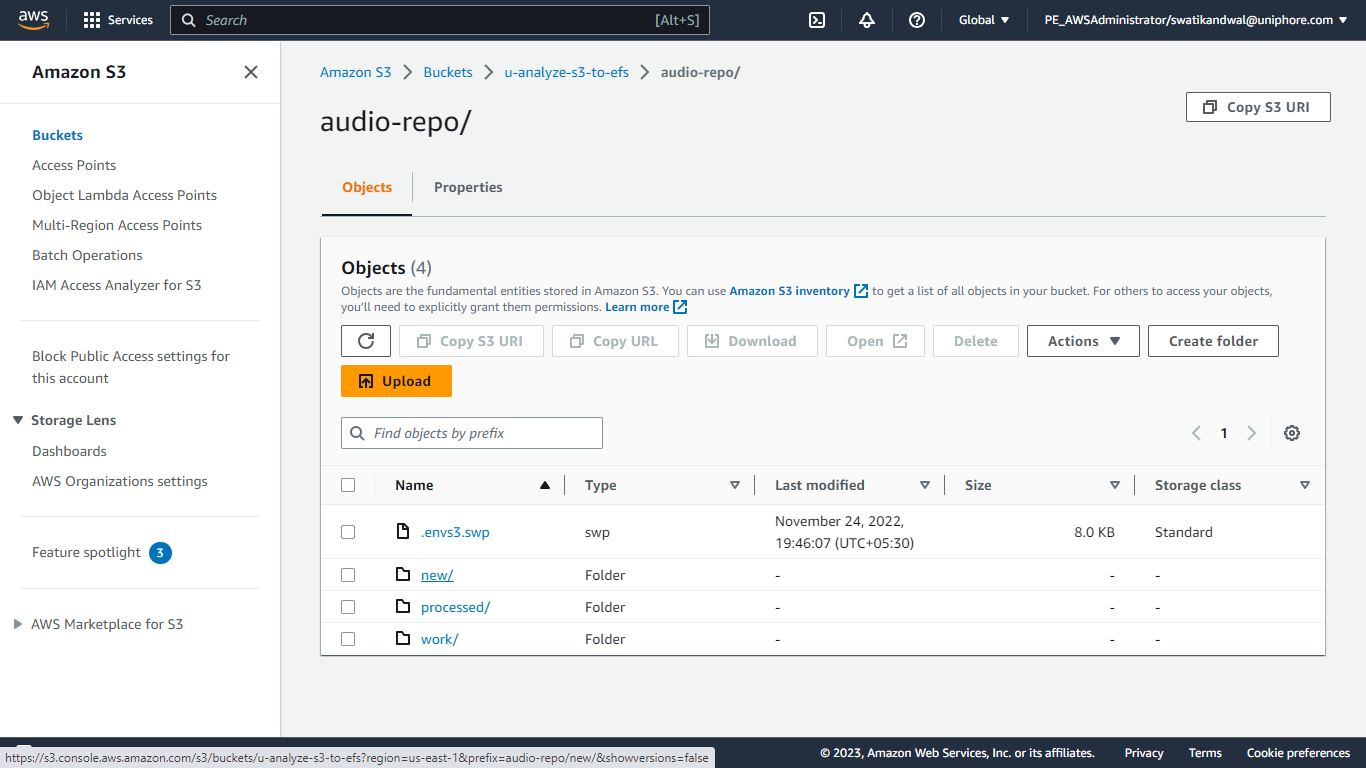The image size is (1366, 768).
Task: Go to the next objects page
Action: (1251, 433)
